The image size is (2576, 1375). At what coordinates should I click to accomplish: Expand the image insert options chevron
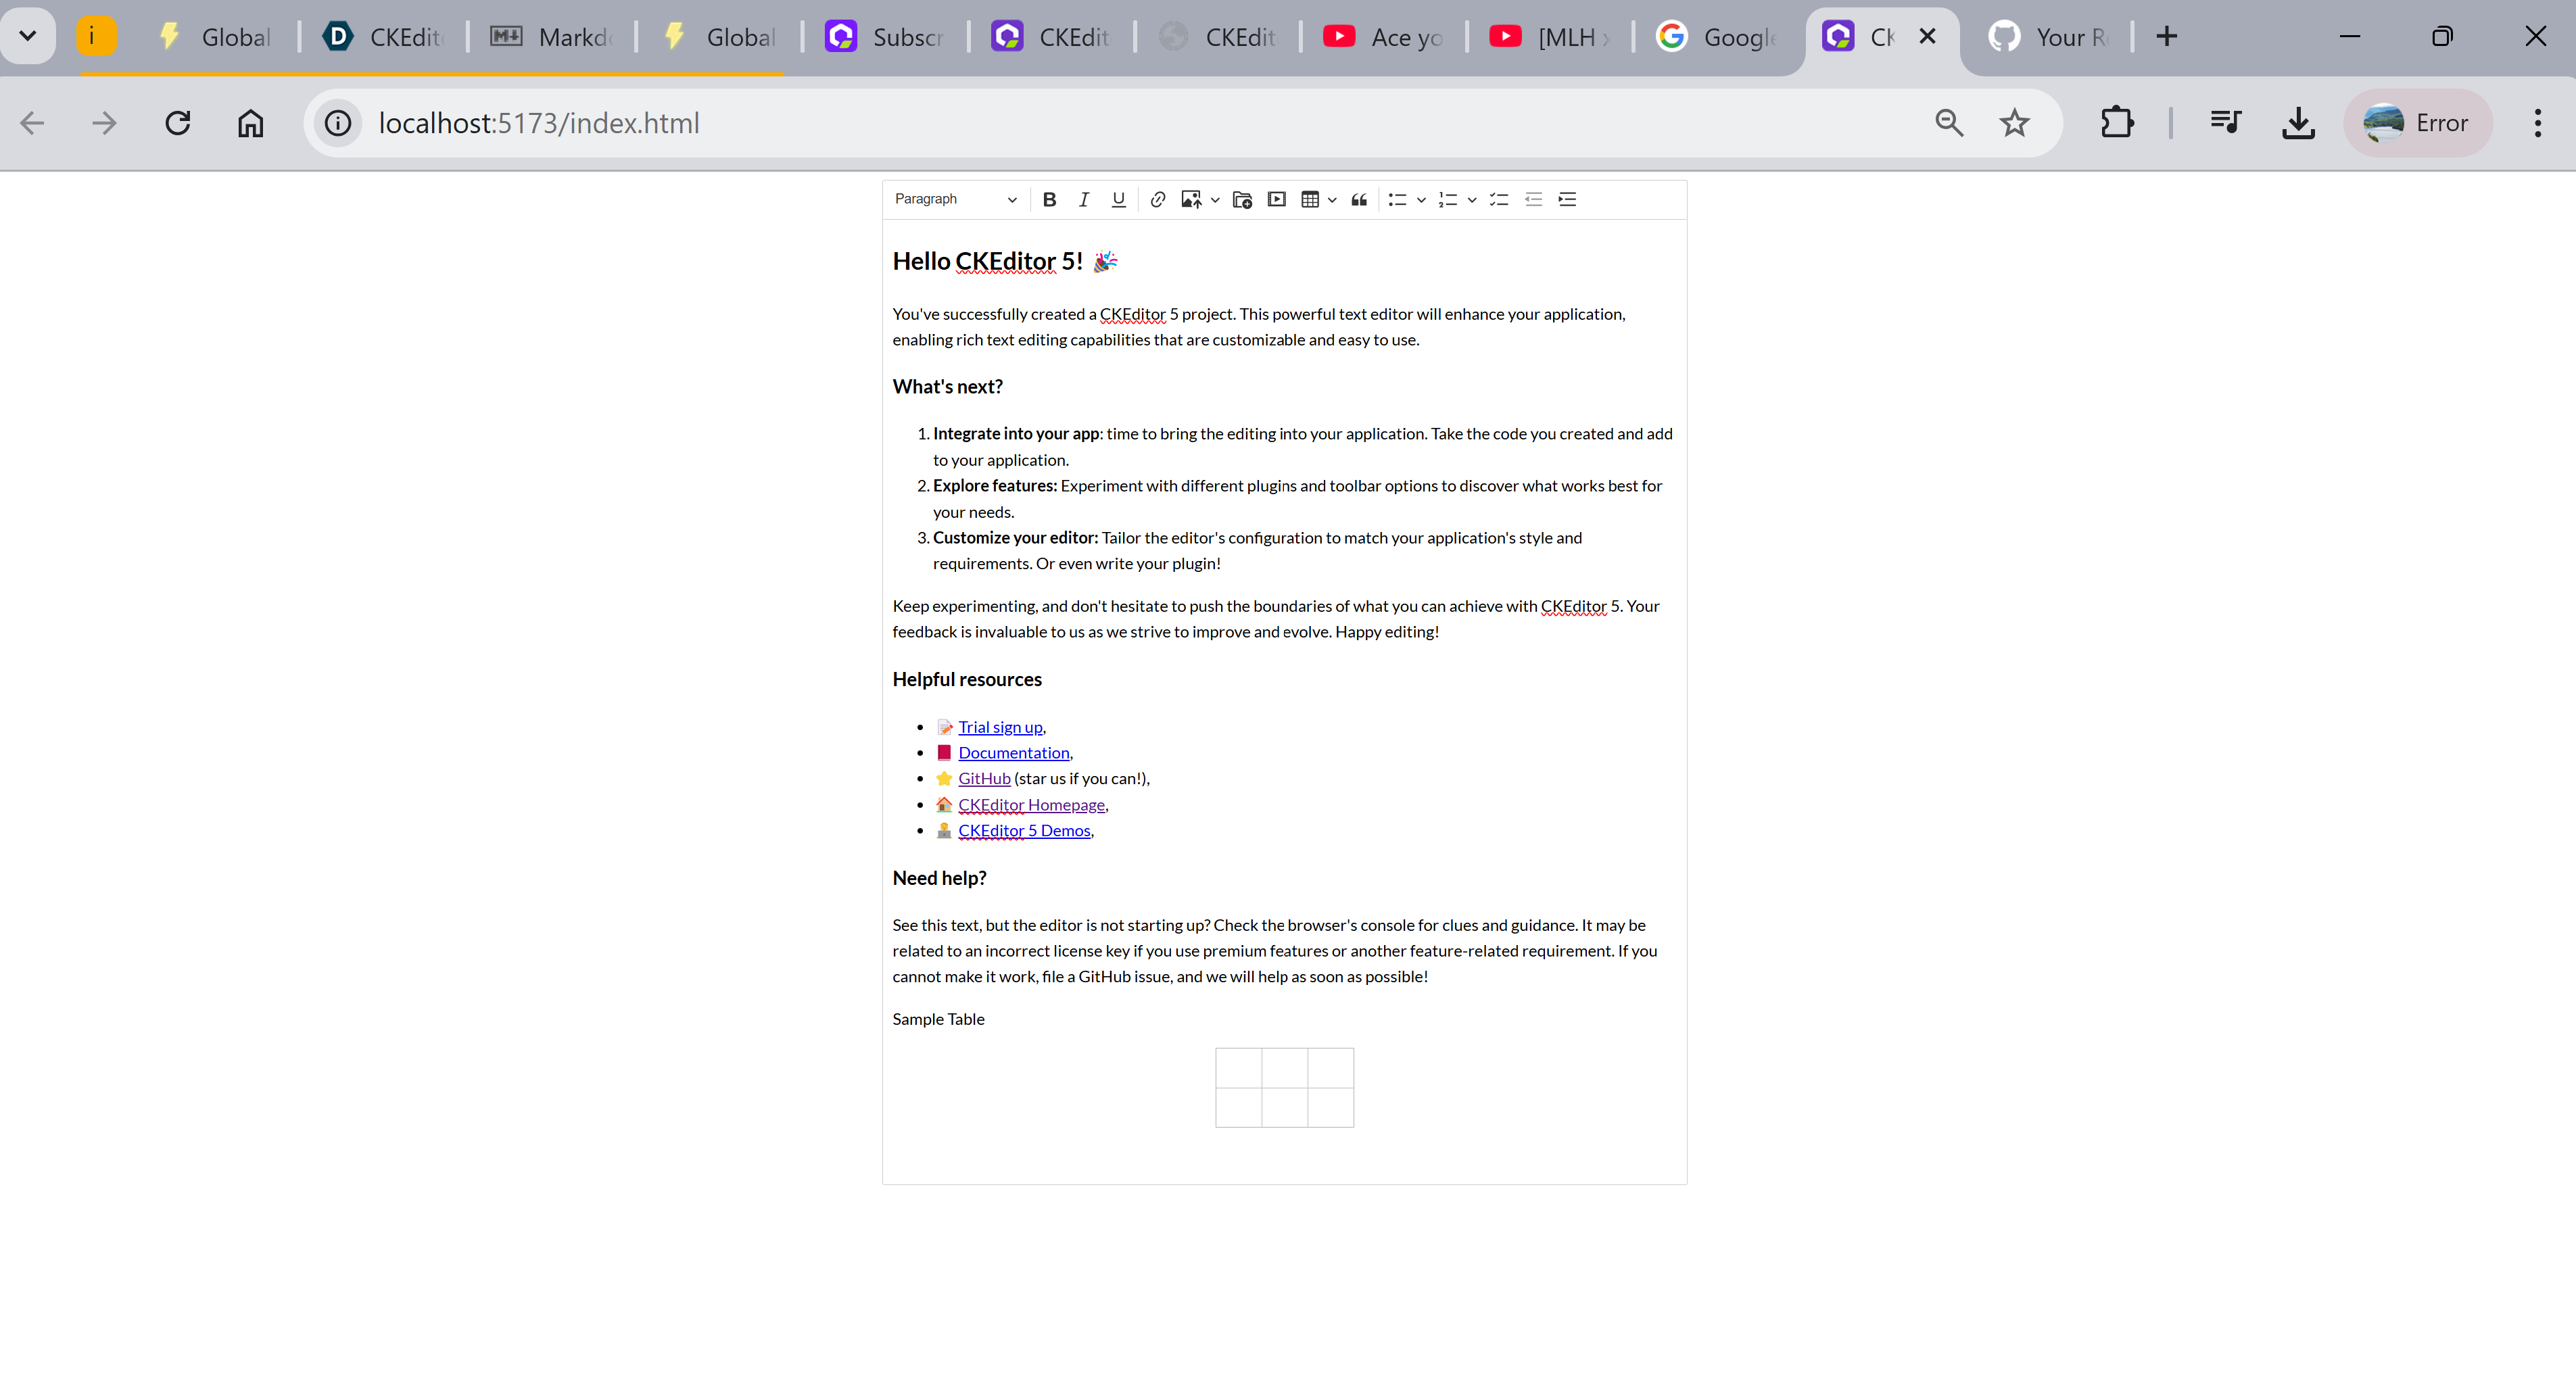[1216, 199]
